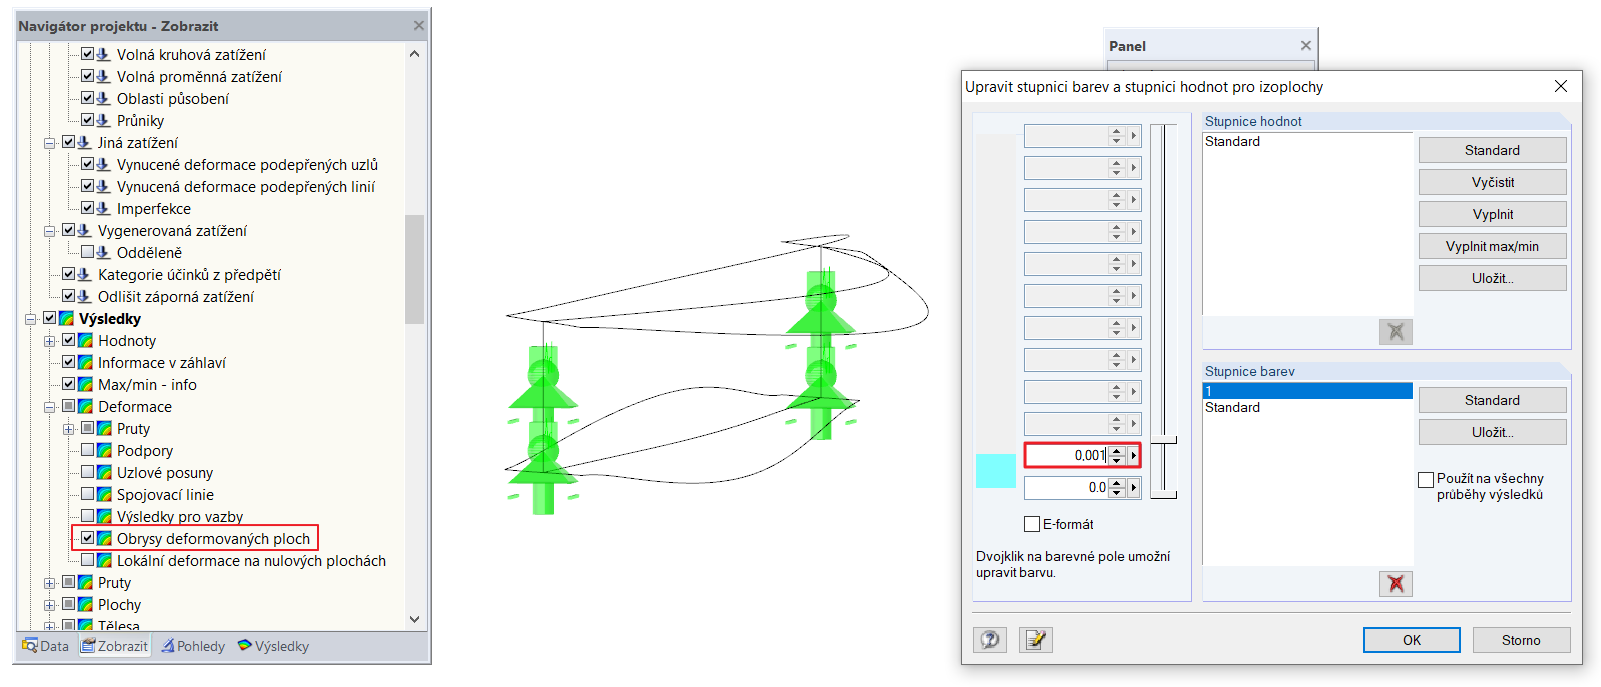Switch to the Výsledky tab at bottom
Image resolution: width=1601 pixels, height=687 pixels.
[x=273, y=646]
